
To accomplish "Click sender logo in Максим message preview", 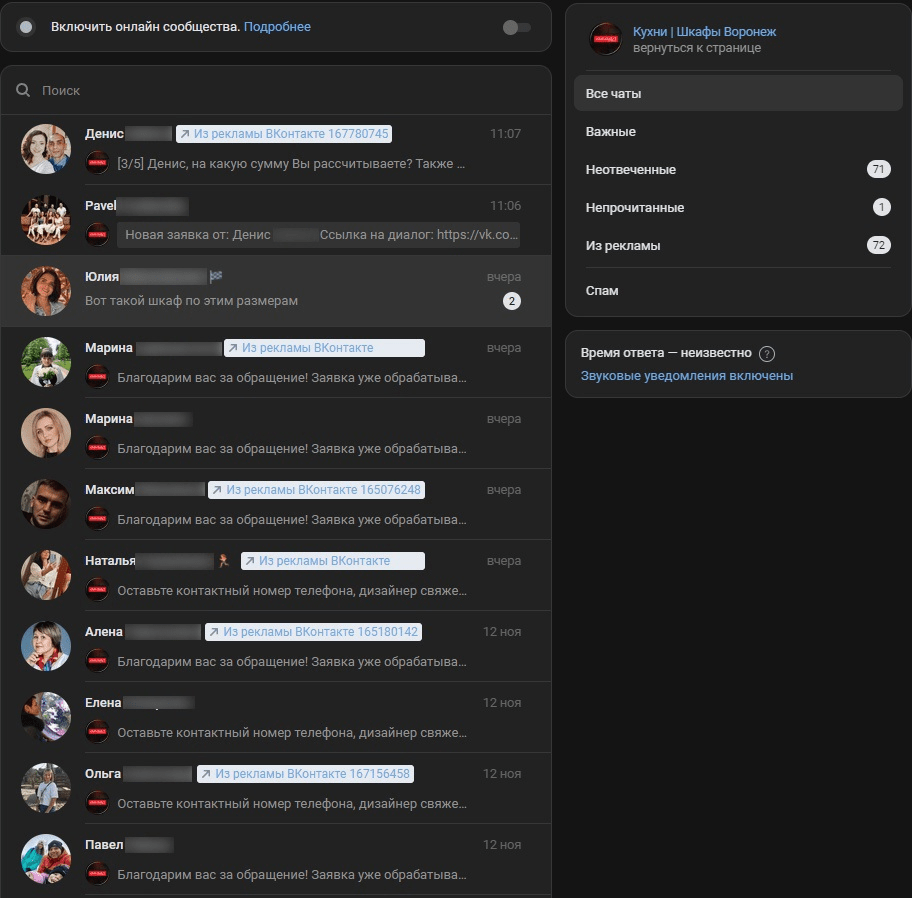I will point(98,518).
